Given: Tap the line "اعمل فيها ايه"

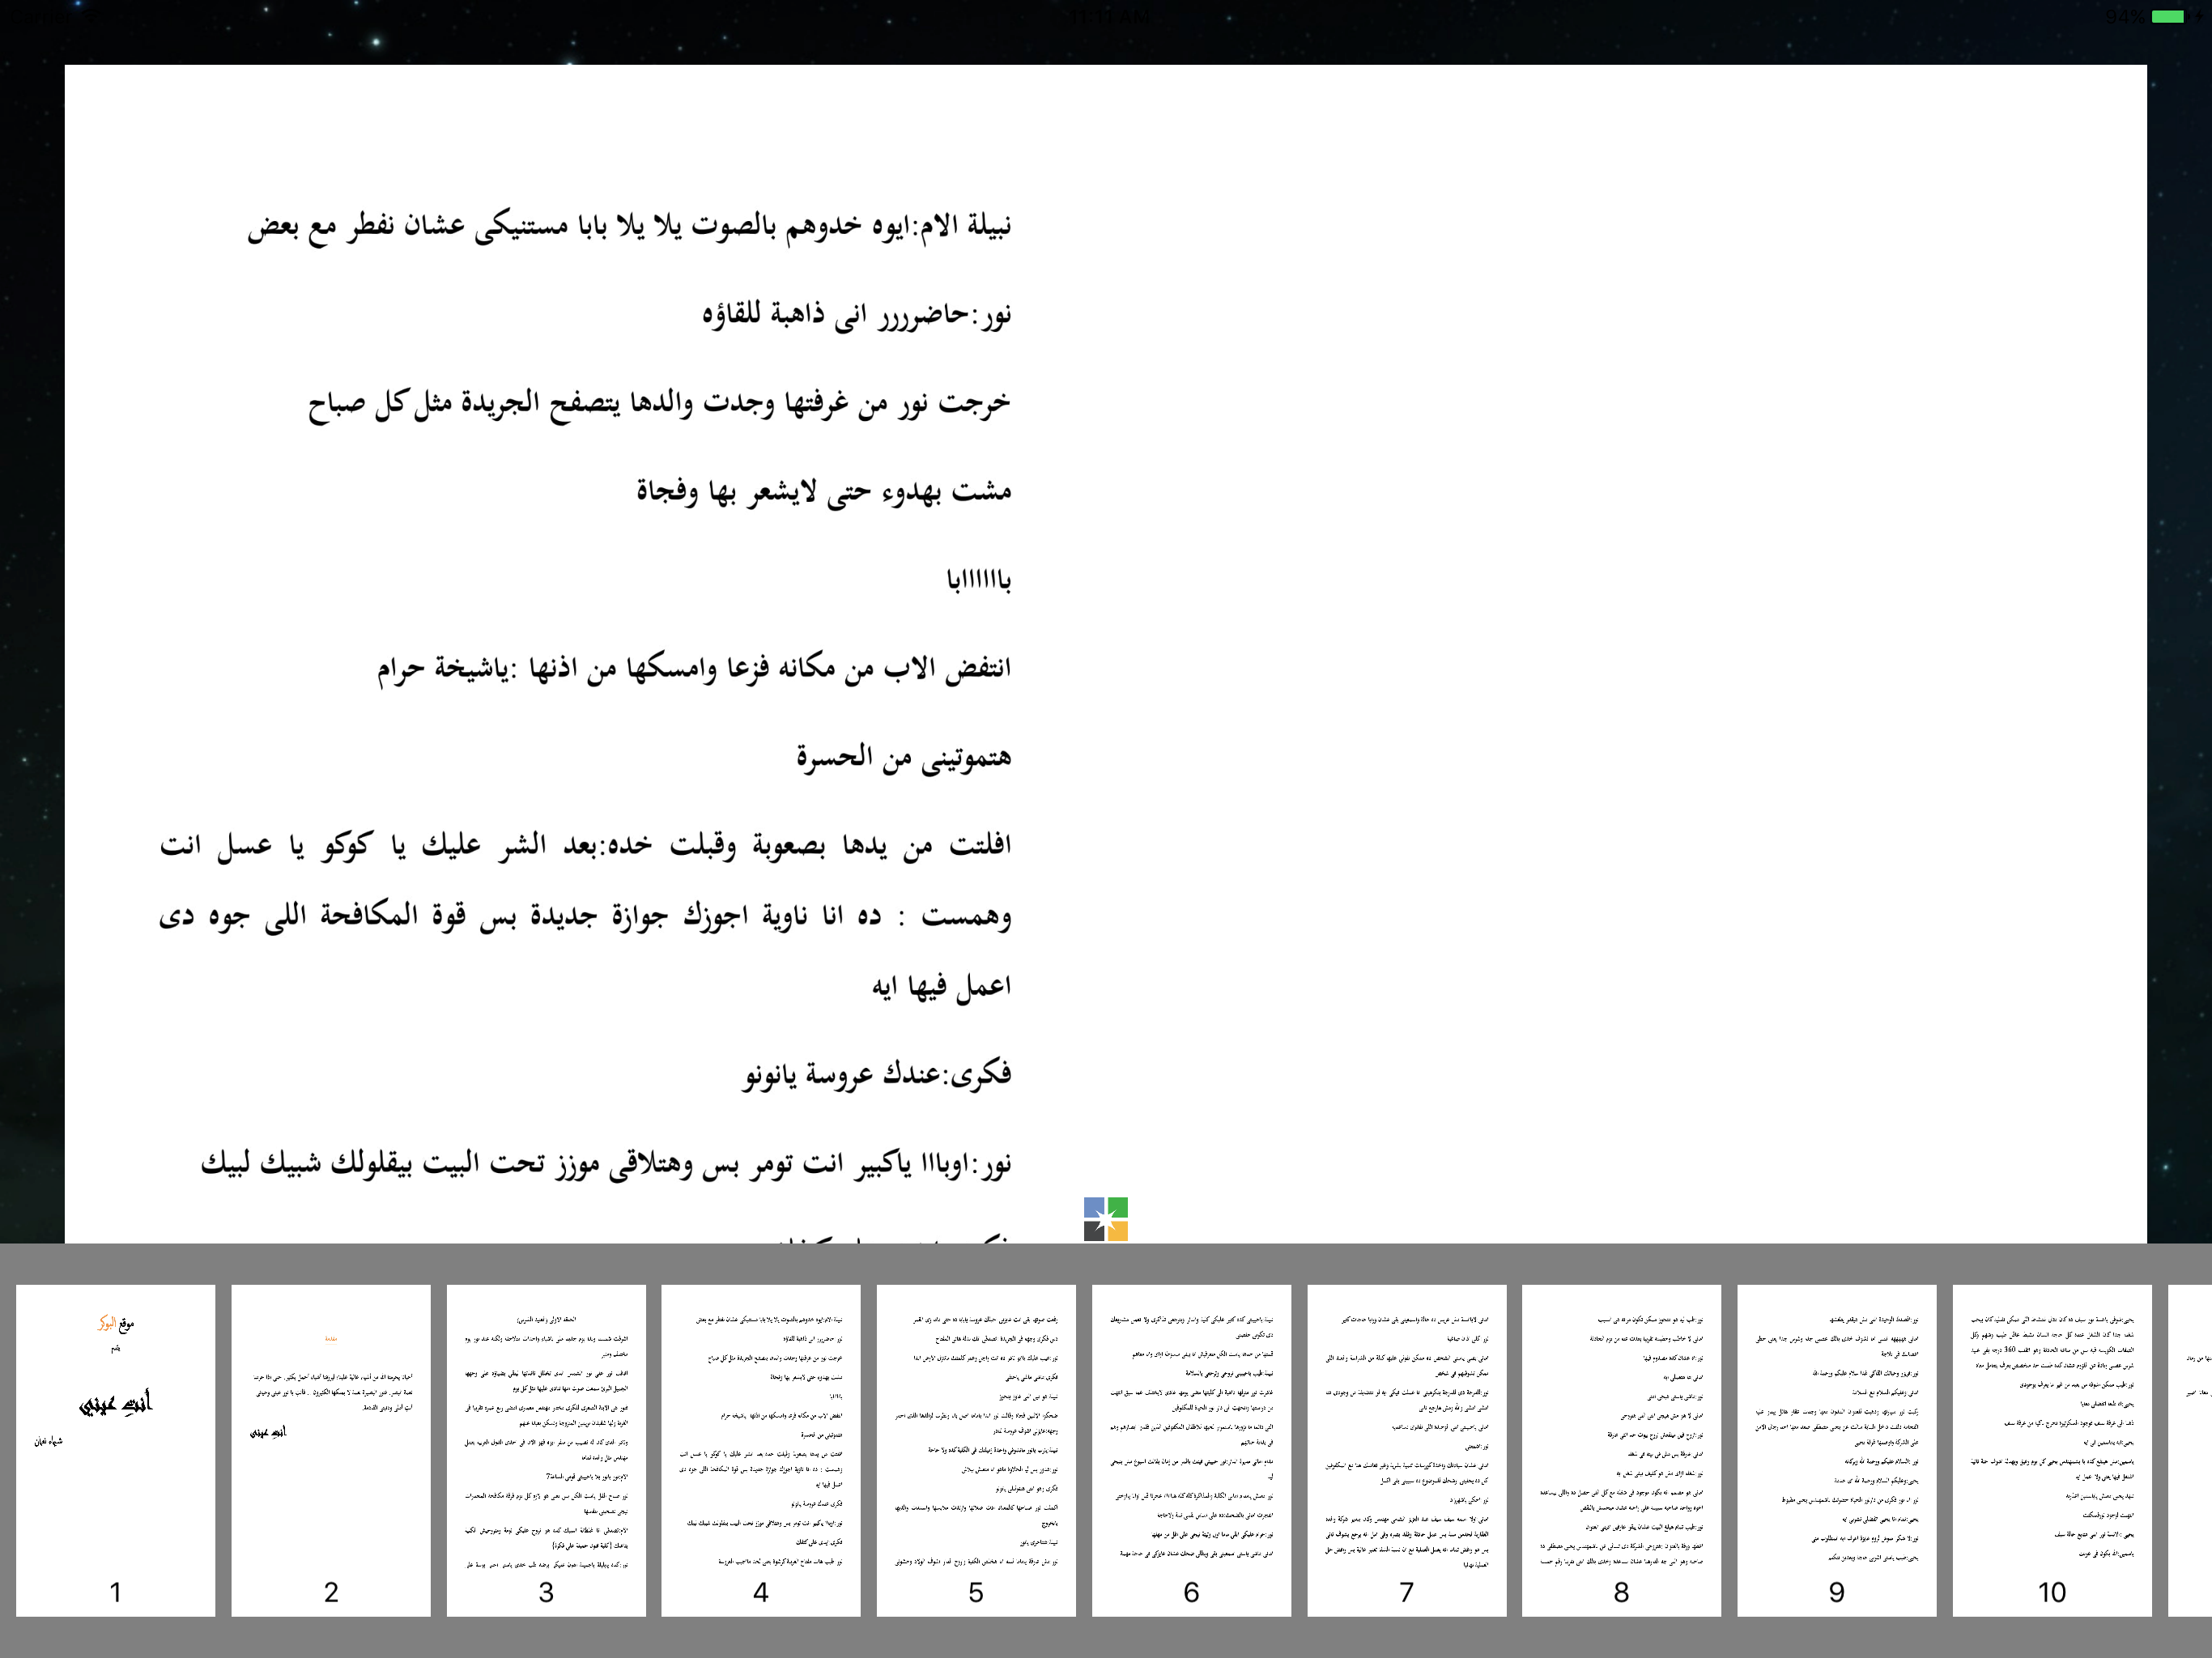Looking at the screenshot, I should 942,986.
